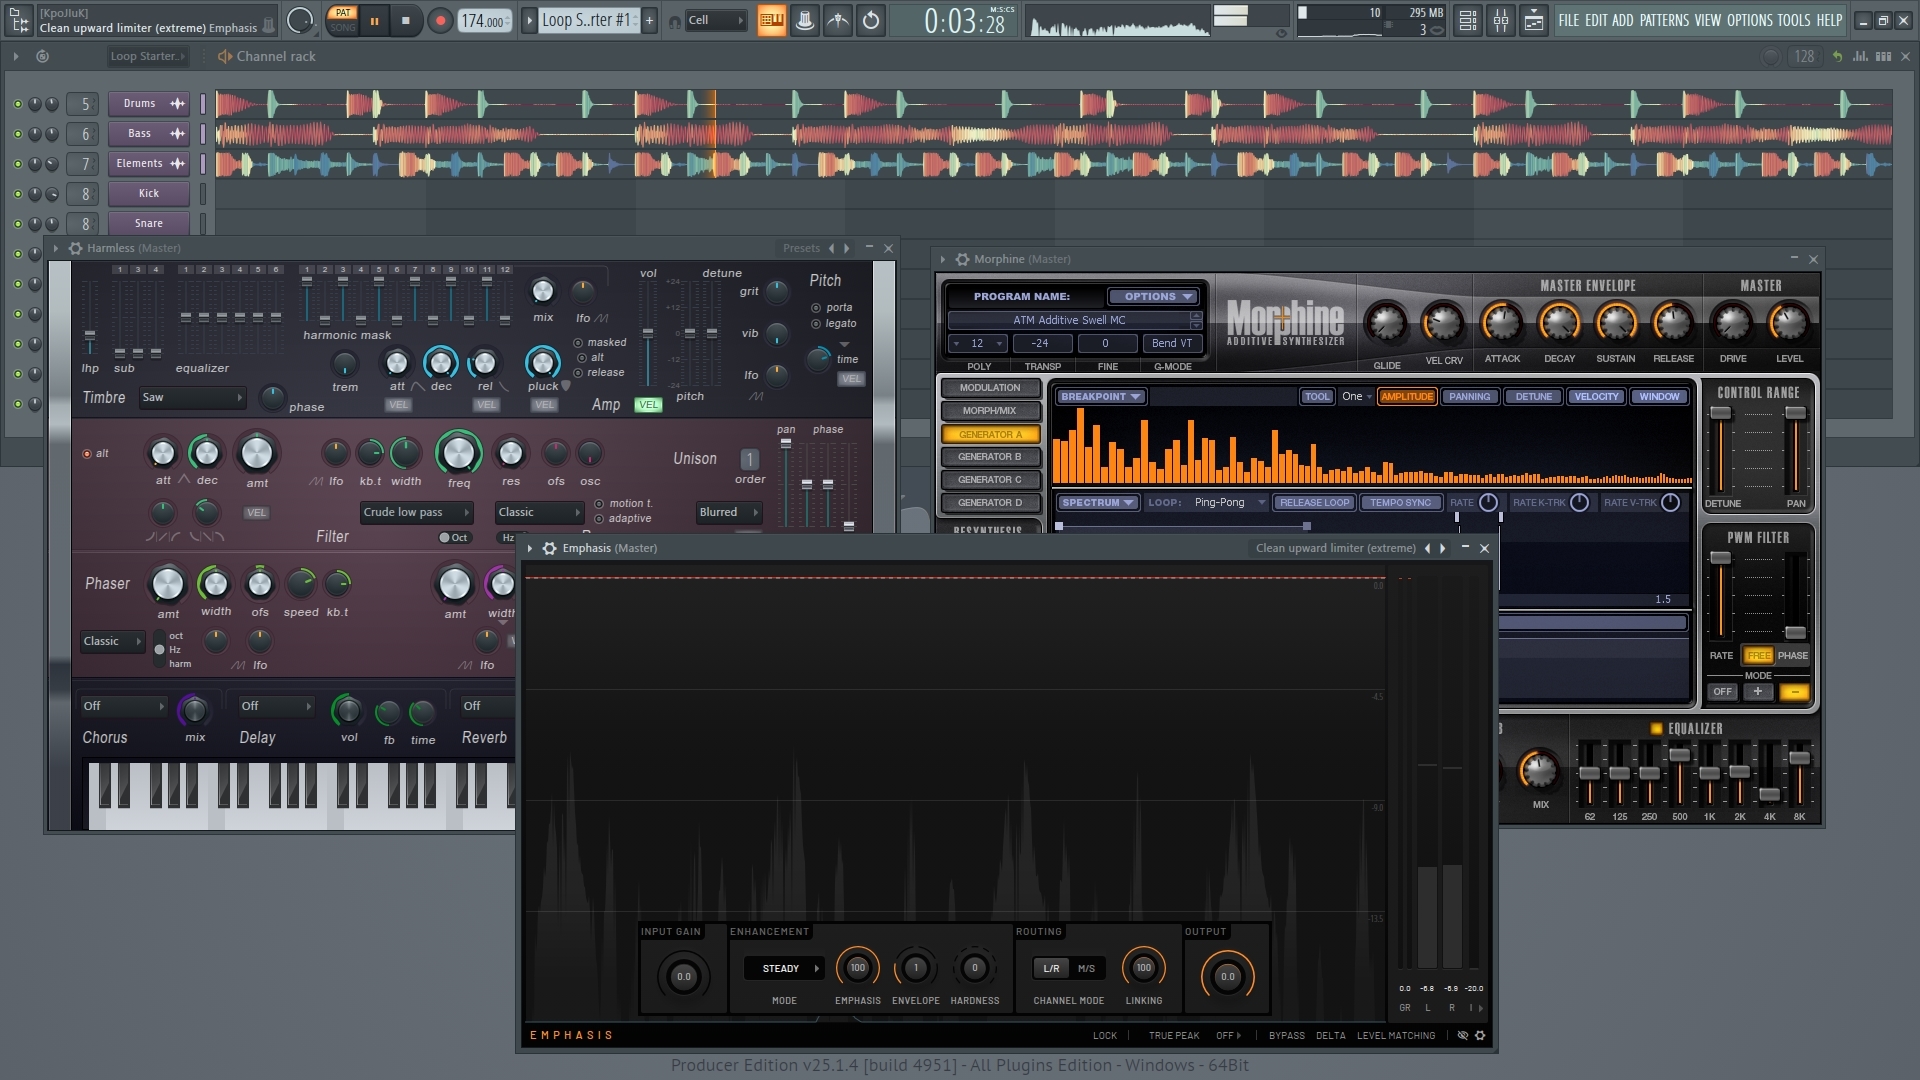
Task: Open Emphasis plugin settings gear
Action: click(1481, 1036)
